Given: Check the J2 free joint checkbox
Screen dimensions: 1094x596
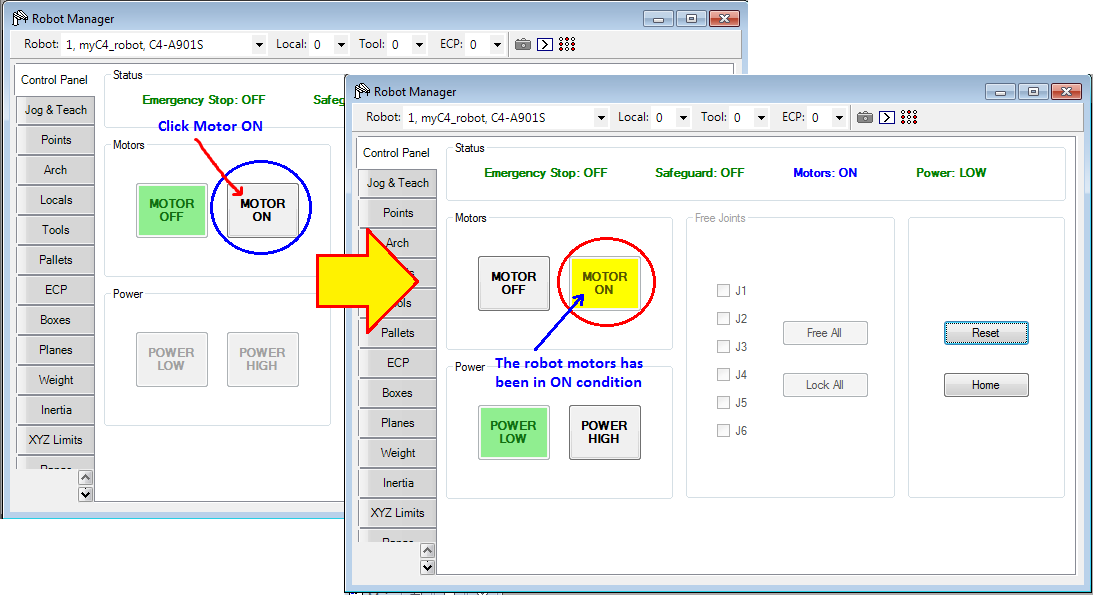Looking at the screenshot, I should (724, 318).
